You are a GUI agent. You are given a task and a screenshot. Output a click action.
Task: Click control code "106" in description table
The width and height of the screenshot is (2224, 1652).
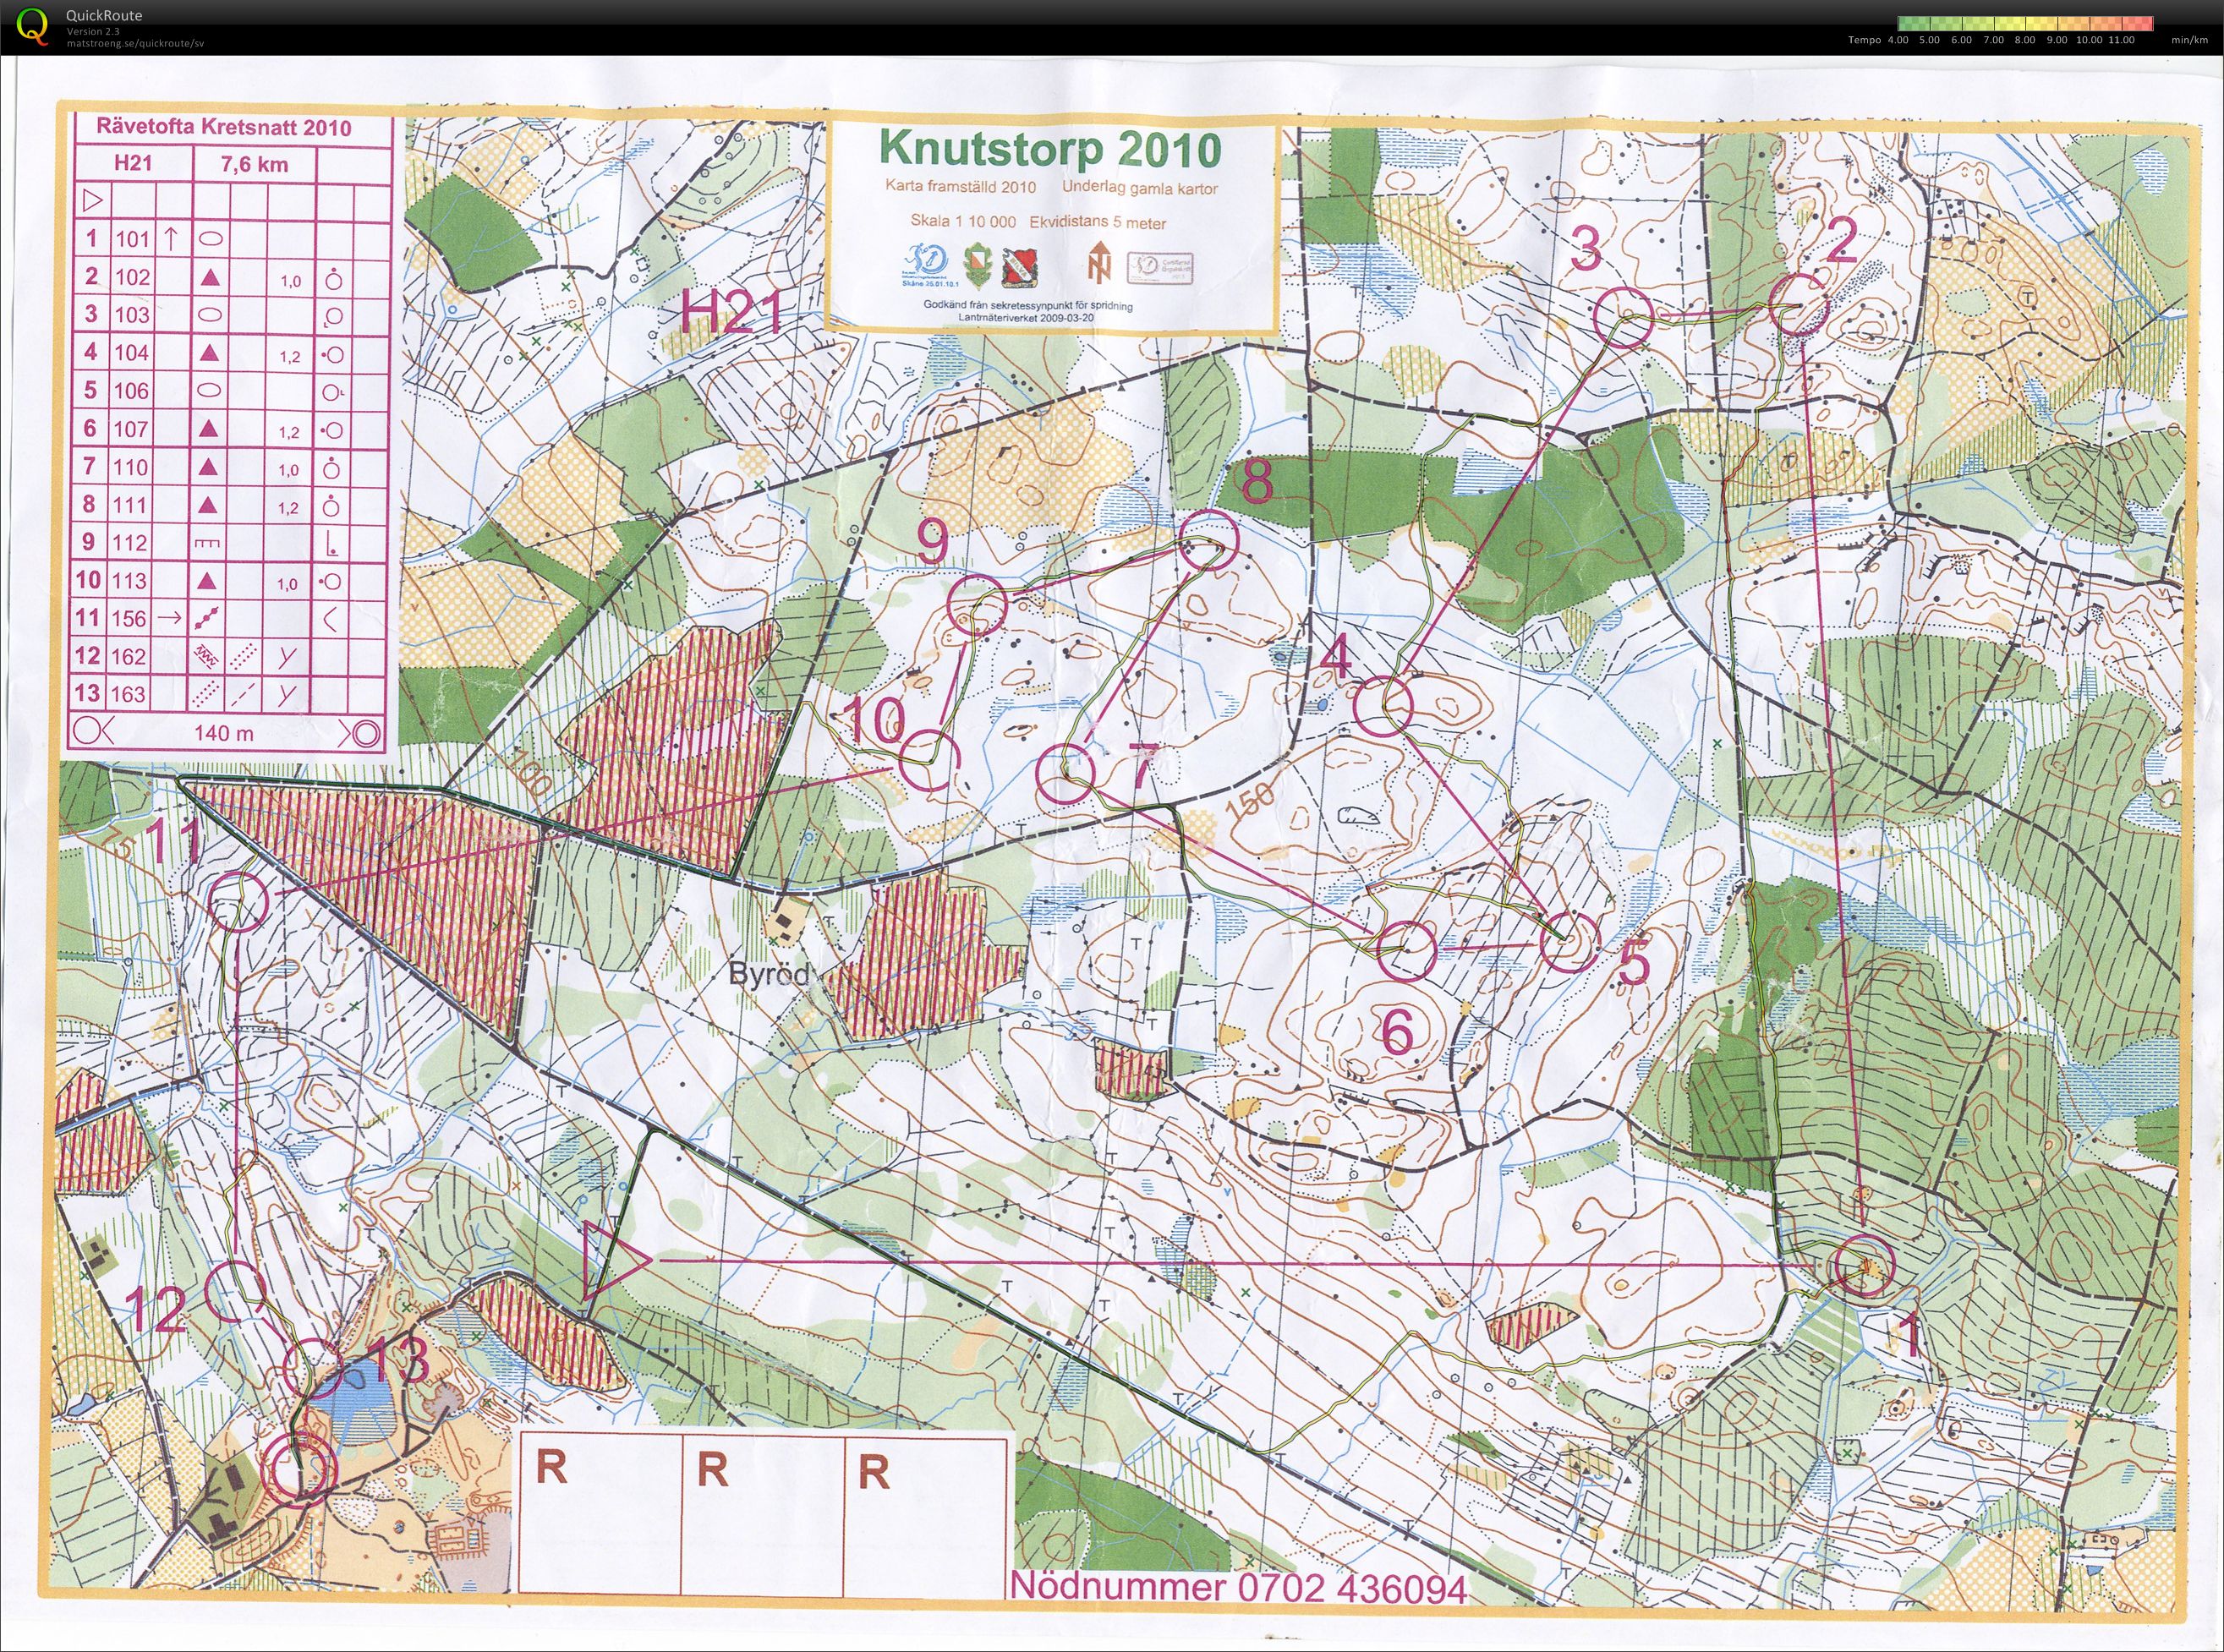(x=132, y=391)
